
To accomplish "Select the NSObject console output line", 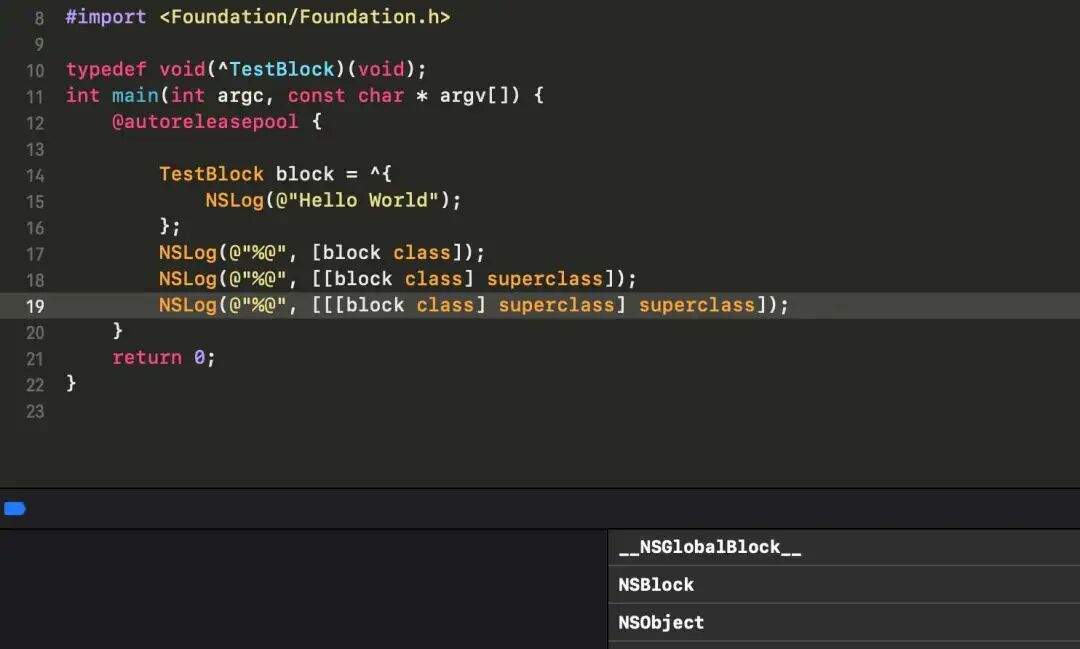I will 844,623.
